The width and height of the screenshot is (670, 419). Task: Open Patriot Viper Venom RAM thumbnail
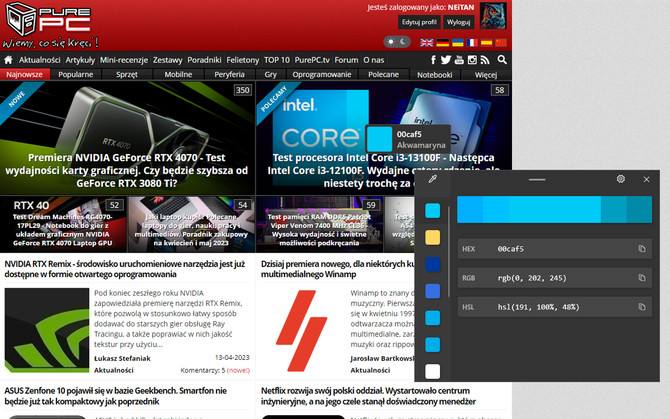319,224
